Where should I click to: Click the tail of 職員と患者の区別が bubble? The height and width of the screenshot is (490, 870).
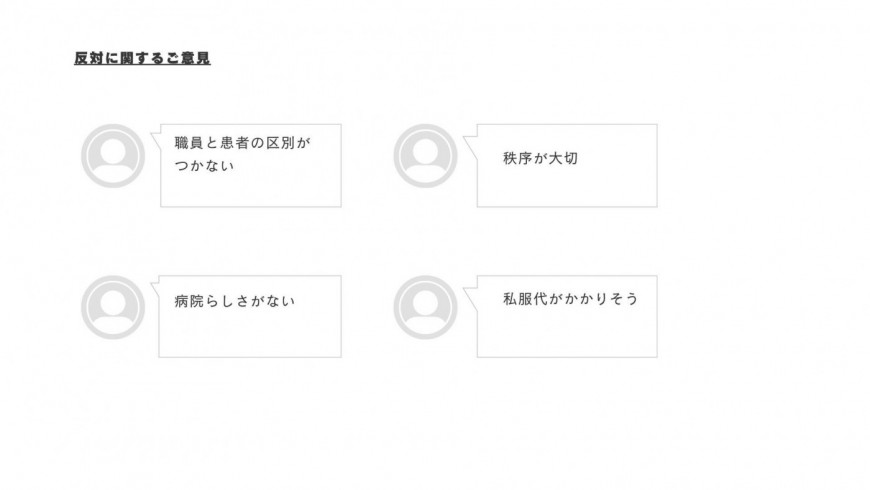pos(156,138)
